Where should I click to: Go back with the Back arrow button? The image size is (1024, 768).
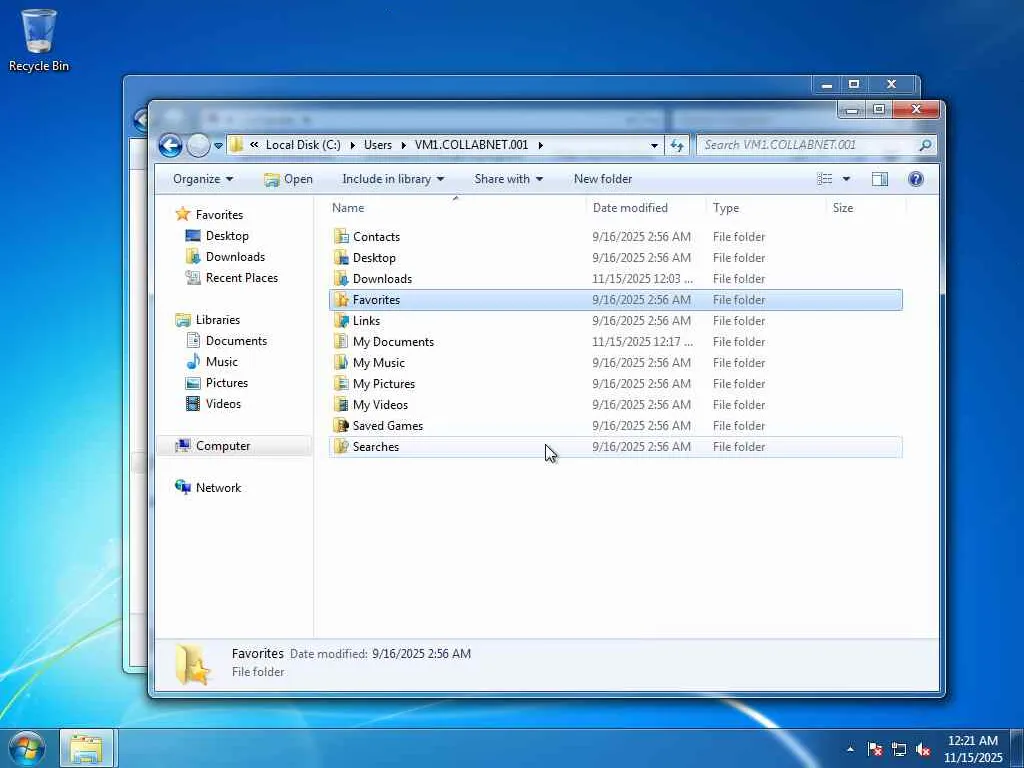pyautogui.click(x=170, y=145)
